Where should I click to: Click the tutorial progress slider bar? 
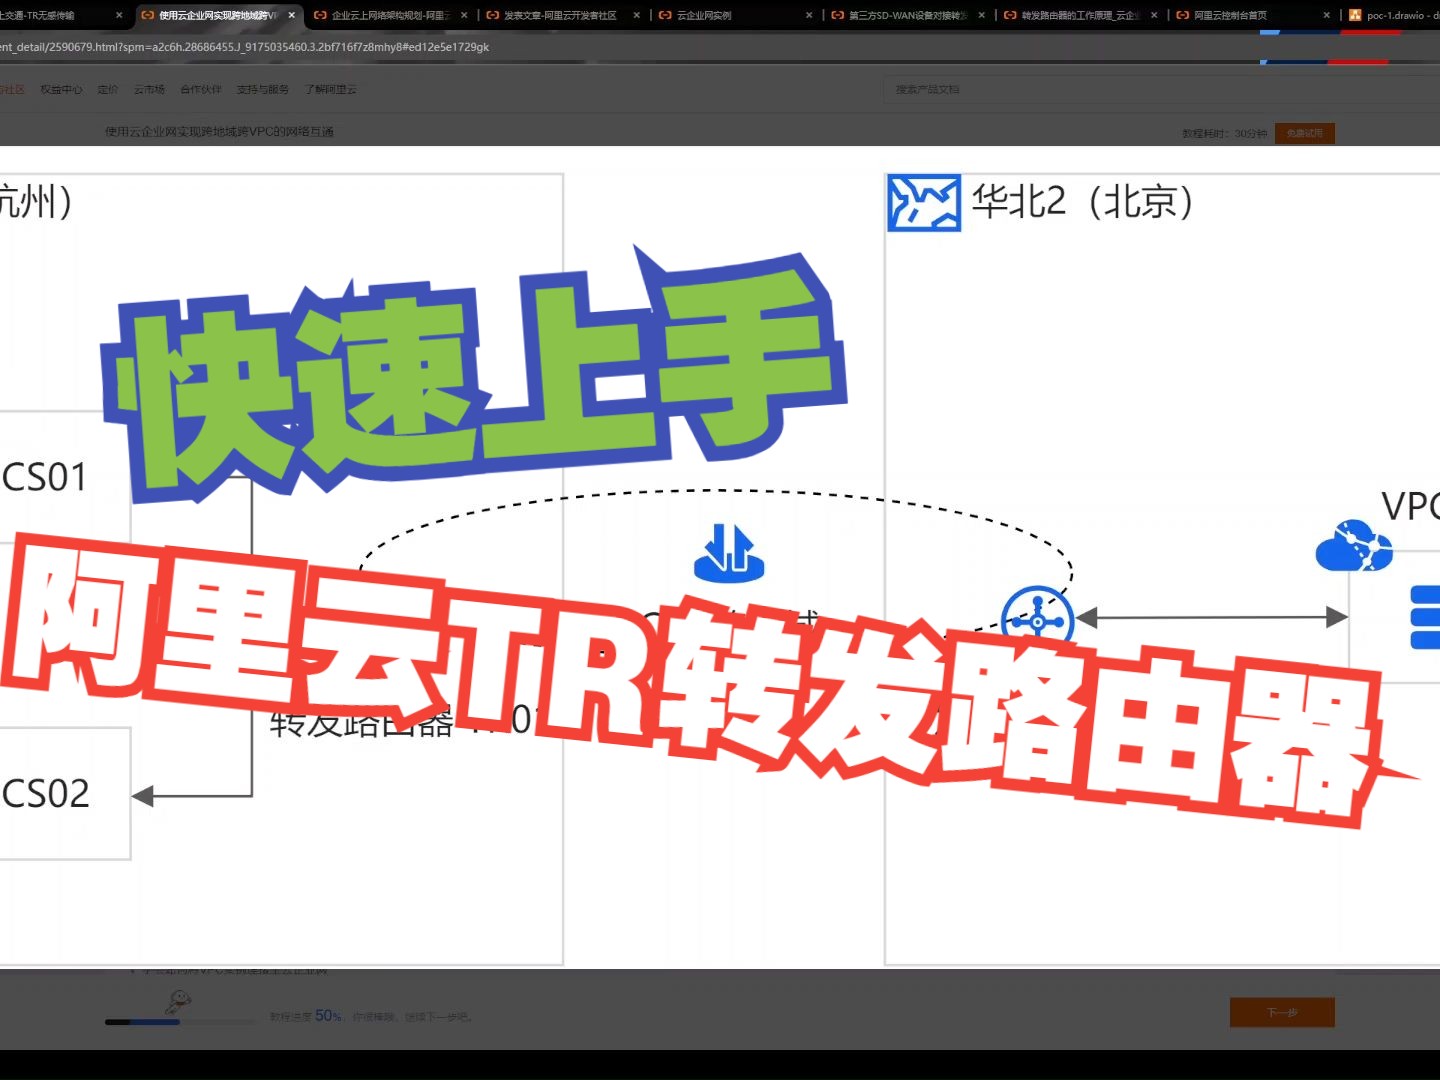(180, 1022)
